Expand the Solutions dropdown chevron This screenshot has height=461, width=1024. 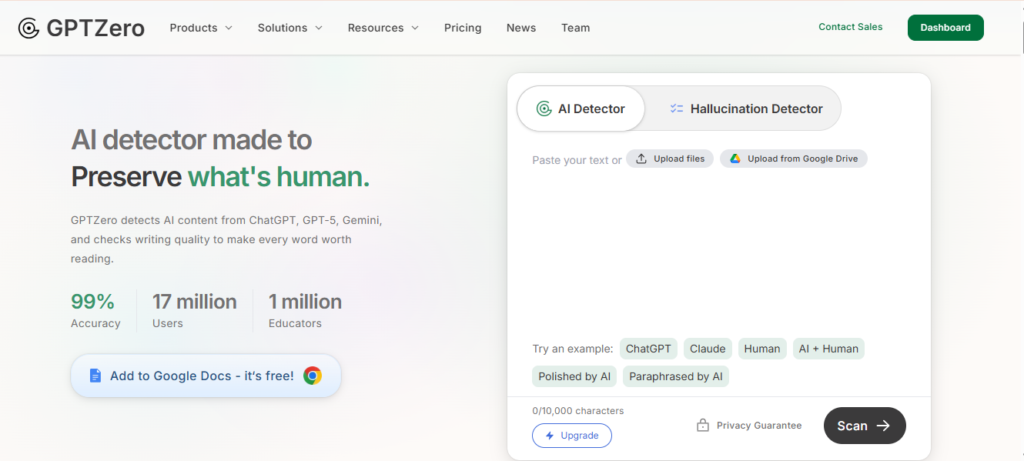319,28
